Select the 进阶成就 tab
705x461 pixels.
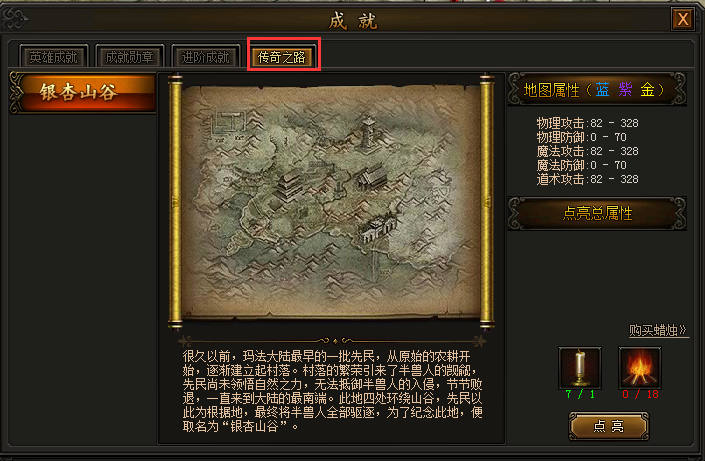205,57
